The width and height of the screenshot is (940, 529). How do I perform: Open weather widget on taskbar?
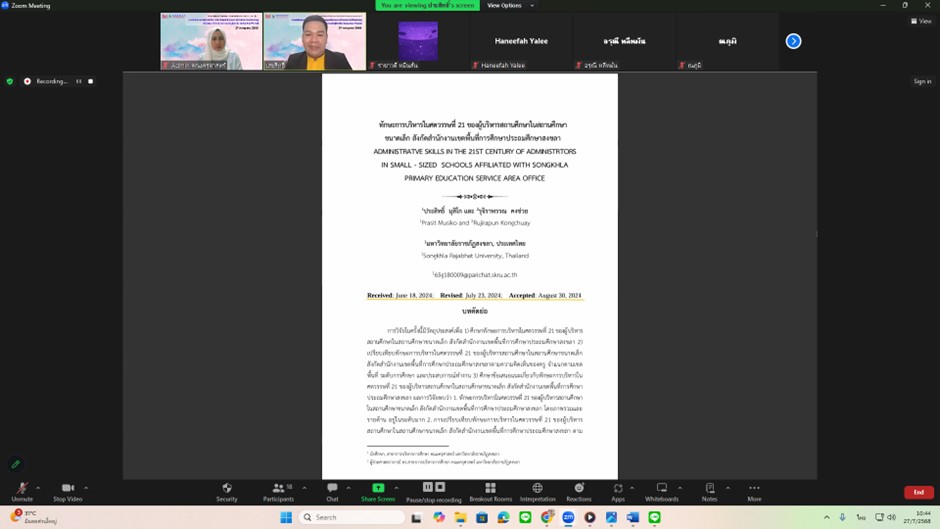coord(35,517)
